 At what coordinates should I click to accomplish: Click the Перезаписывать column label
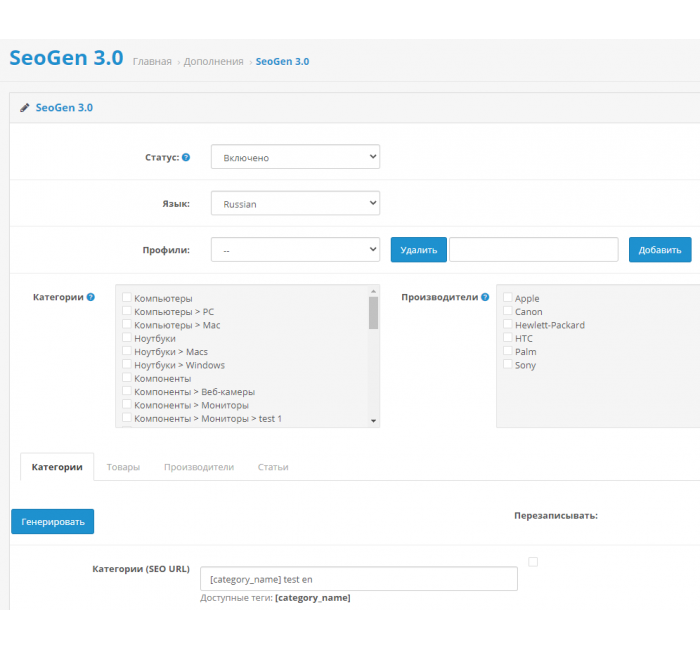556,516
